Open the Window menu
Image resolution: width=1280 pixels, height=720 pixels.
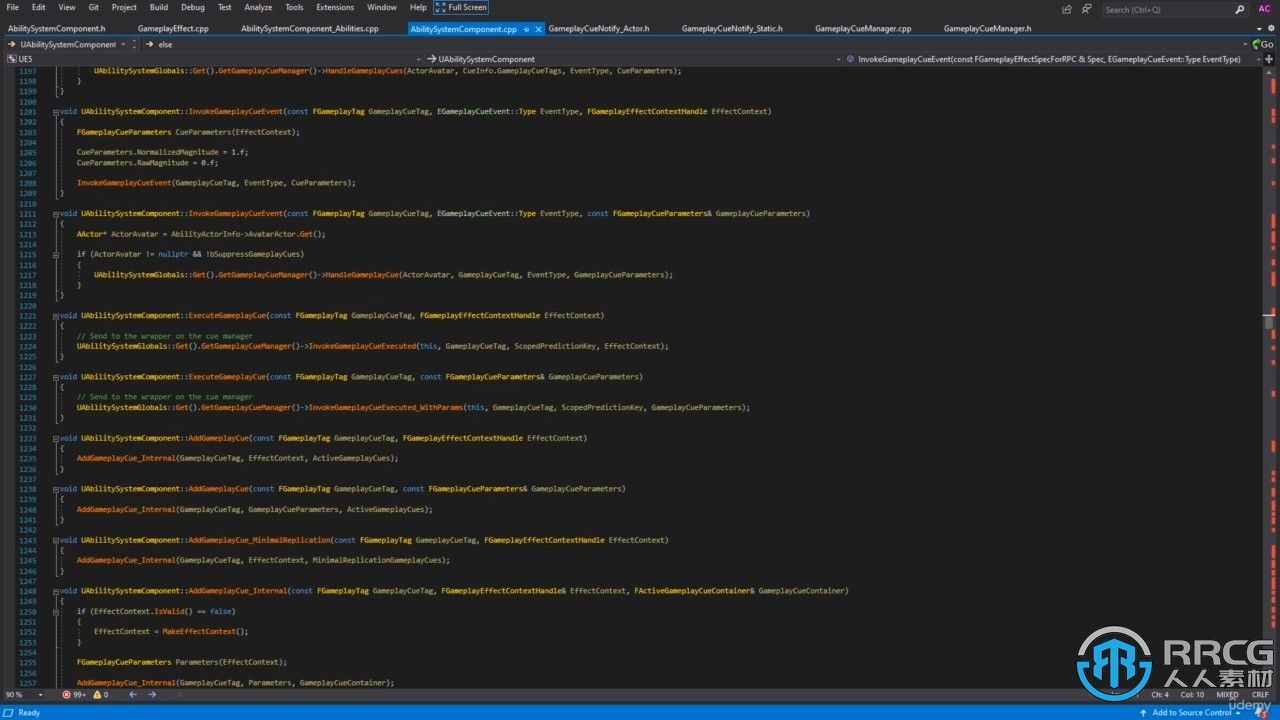(x=381, y=7)
